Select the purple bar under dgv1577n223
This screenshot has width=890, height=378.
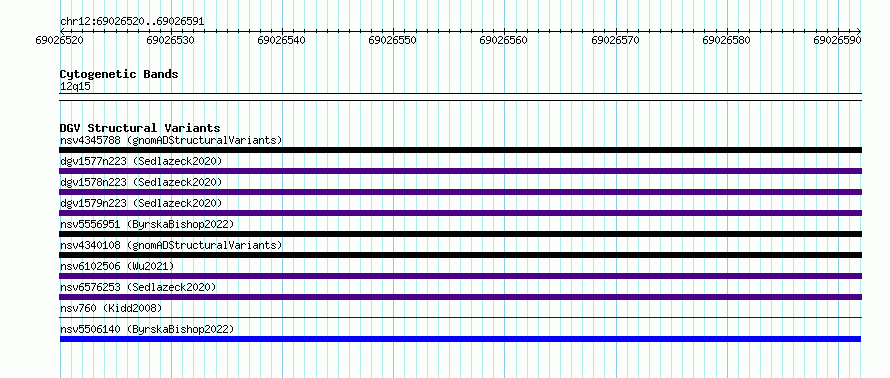(x=461, y=171)
